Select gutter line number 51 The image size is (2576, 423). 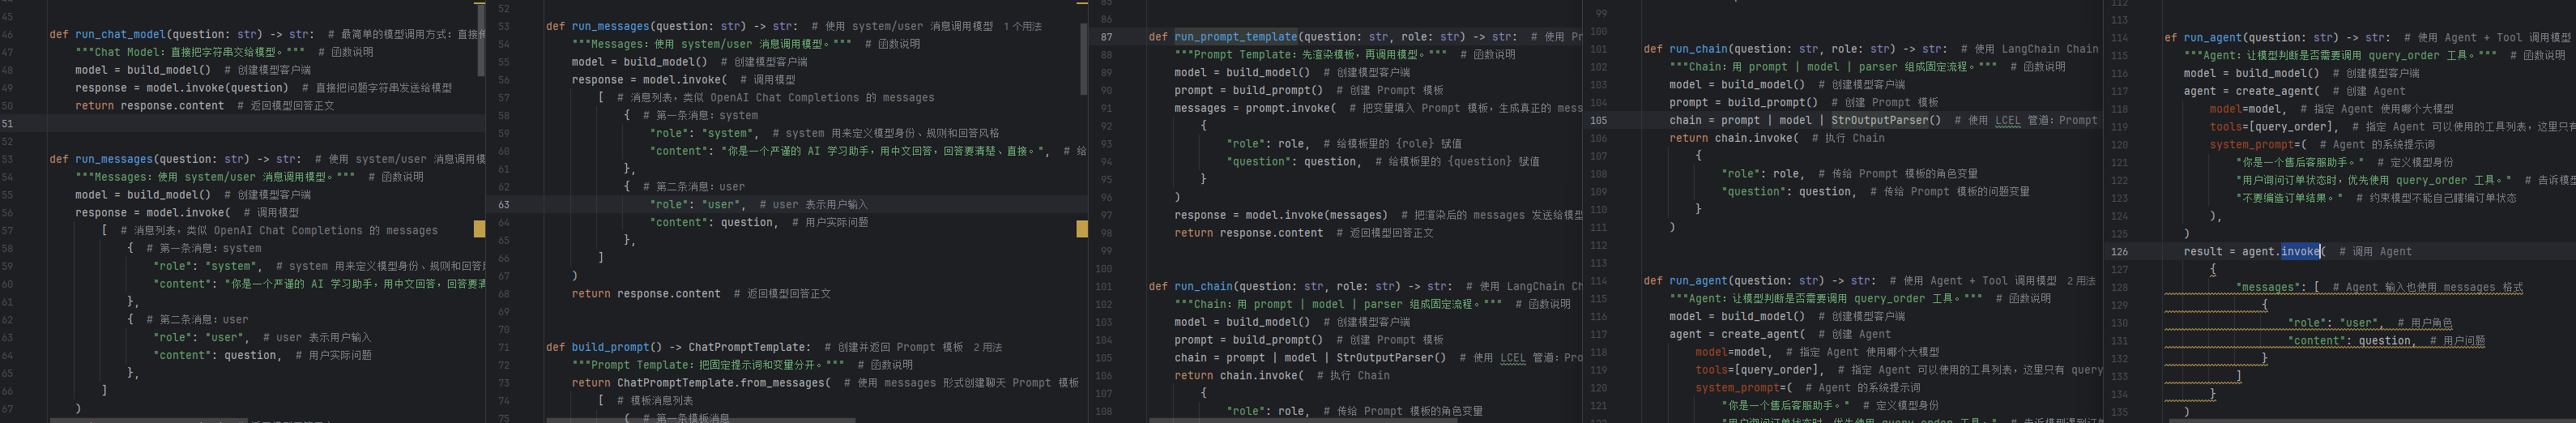pos(7,124)
